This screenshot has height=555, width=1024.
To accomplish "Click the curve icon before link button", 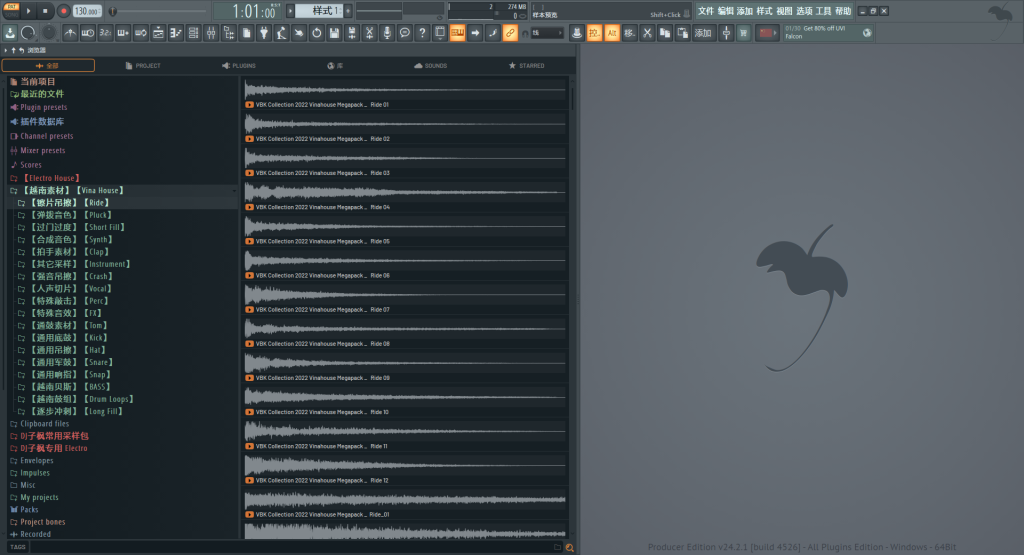I will pyautogui.click(x=493, y=33).
